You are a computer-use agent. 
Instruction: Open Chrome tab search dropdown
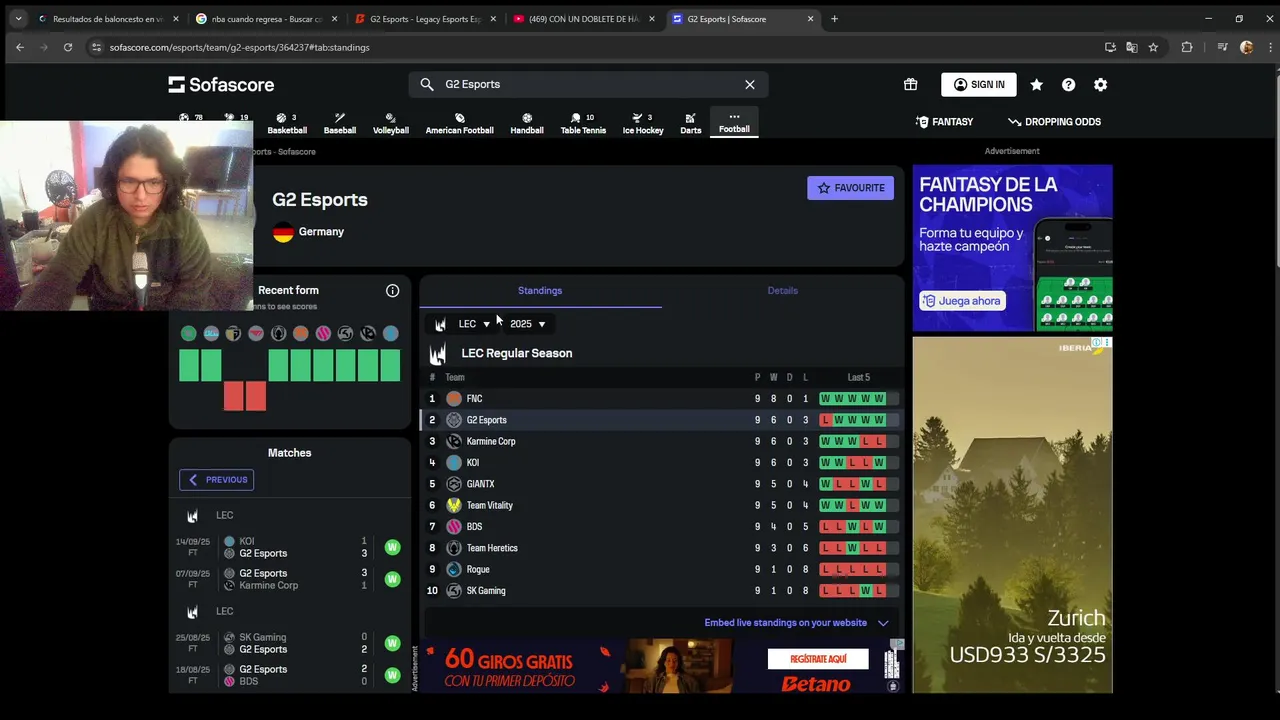(18, 19)
